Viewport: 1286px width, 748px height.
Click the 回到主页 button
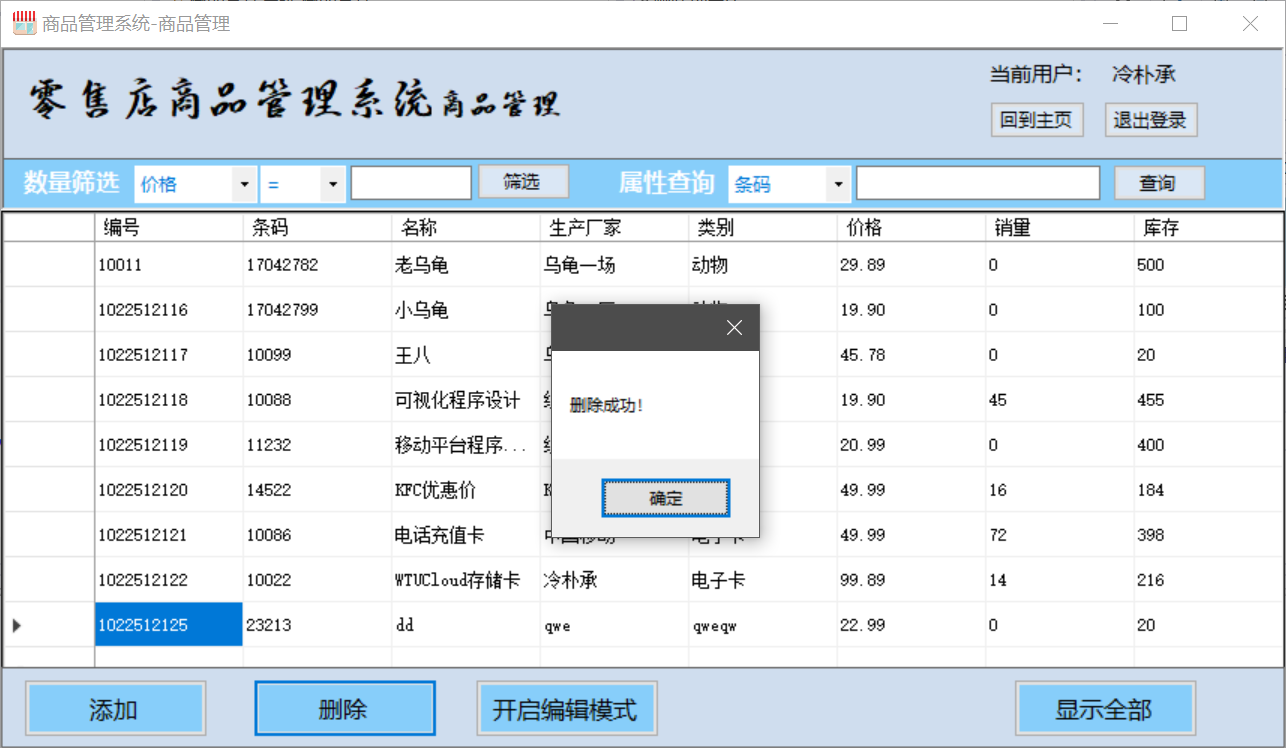click(1037, 120)
